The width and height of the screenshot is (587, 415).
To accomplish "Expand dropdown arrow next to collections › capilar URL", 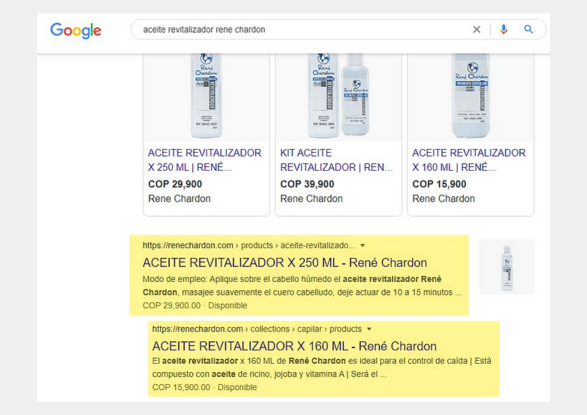I will [x=369, y=329].
